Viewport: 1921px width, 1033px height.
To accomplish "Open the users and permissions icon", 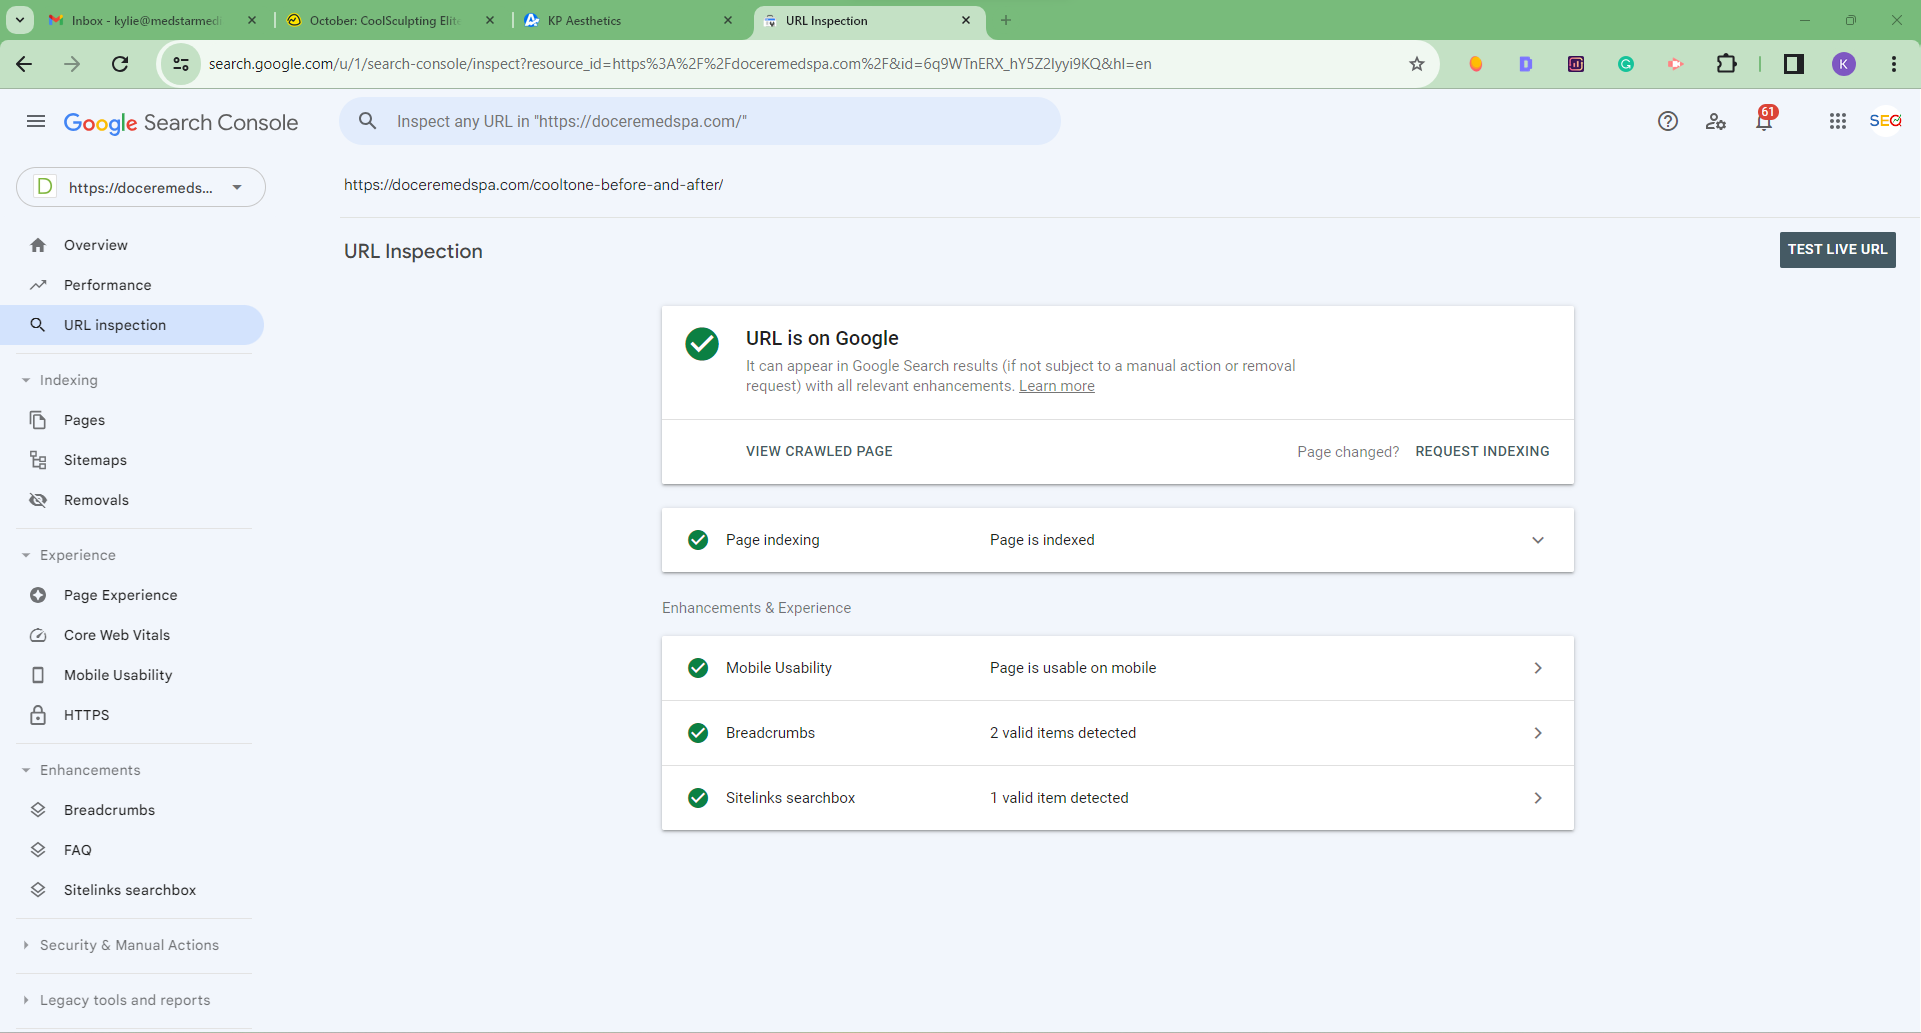I will click(1716, 121).
